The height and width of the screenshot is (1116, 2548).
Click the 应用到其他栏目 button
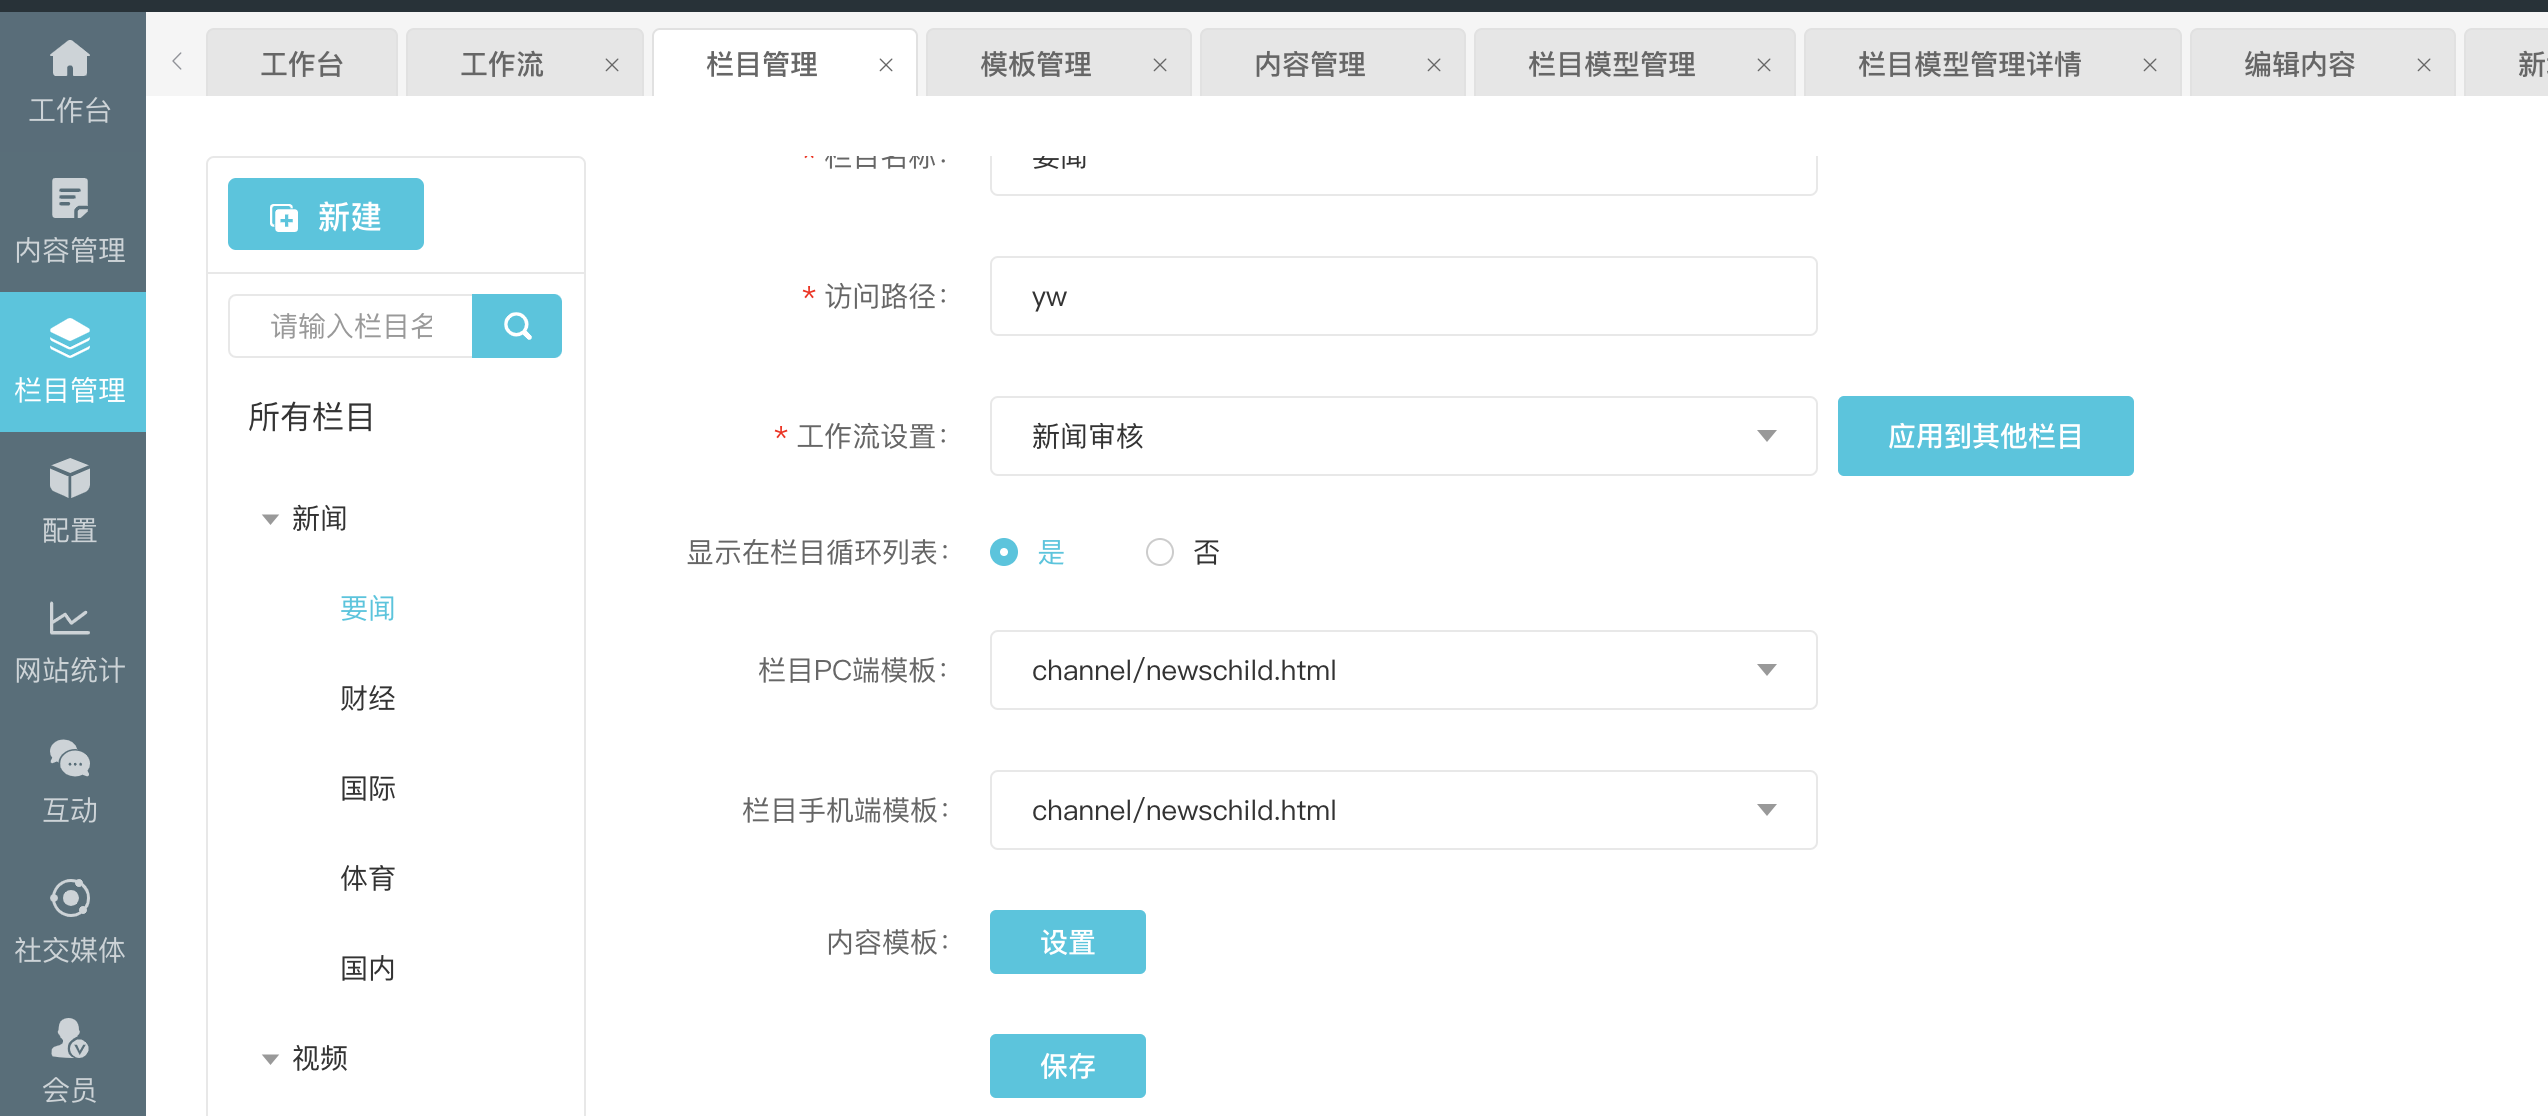pyautogui.click(x=1985, y=436)
